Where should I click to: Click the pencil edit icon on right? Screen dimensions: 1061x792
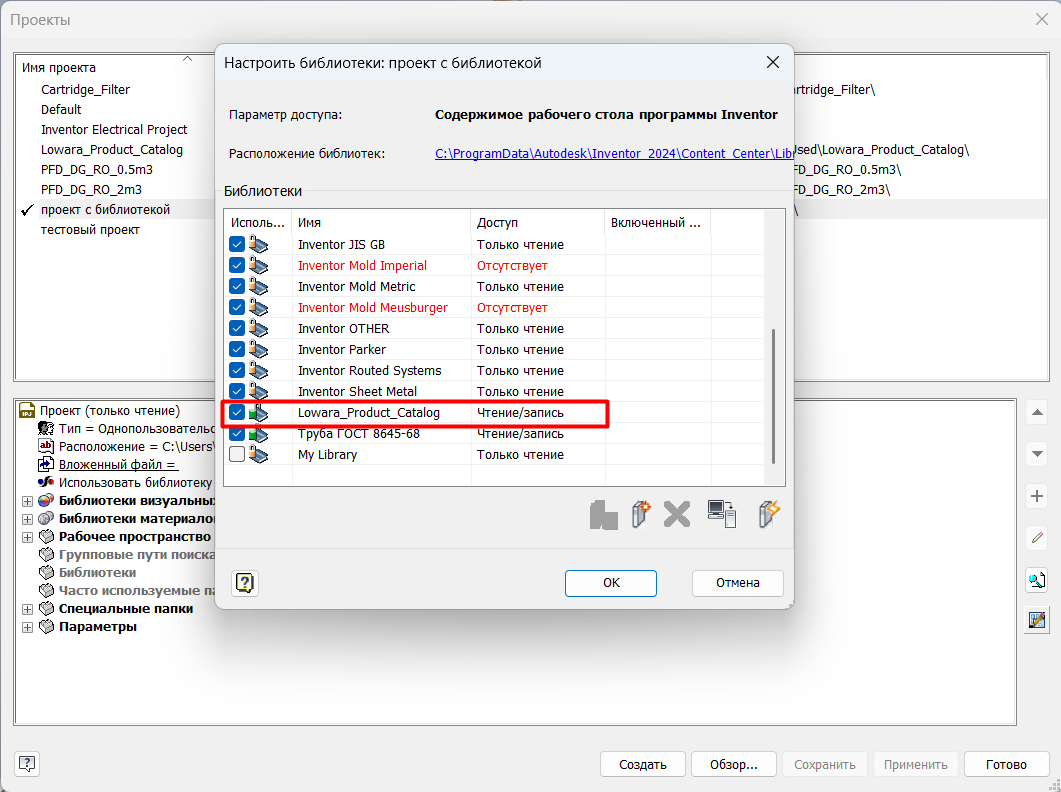point(1037,538)
